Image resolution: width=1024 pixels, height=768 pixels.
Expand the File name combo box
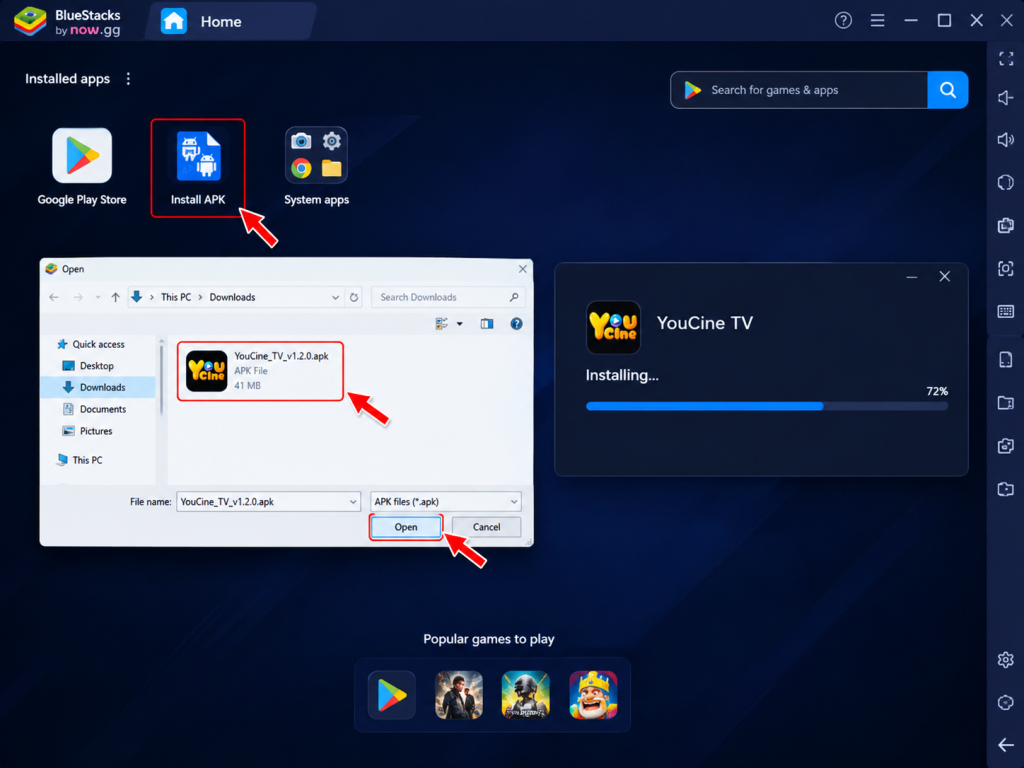pos(353,502)
